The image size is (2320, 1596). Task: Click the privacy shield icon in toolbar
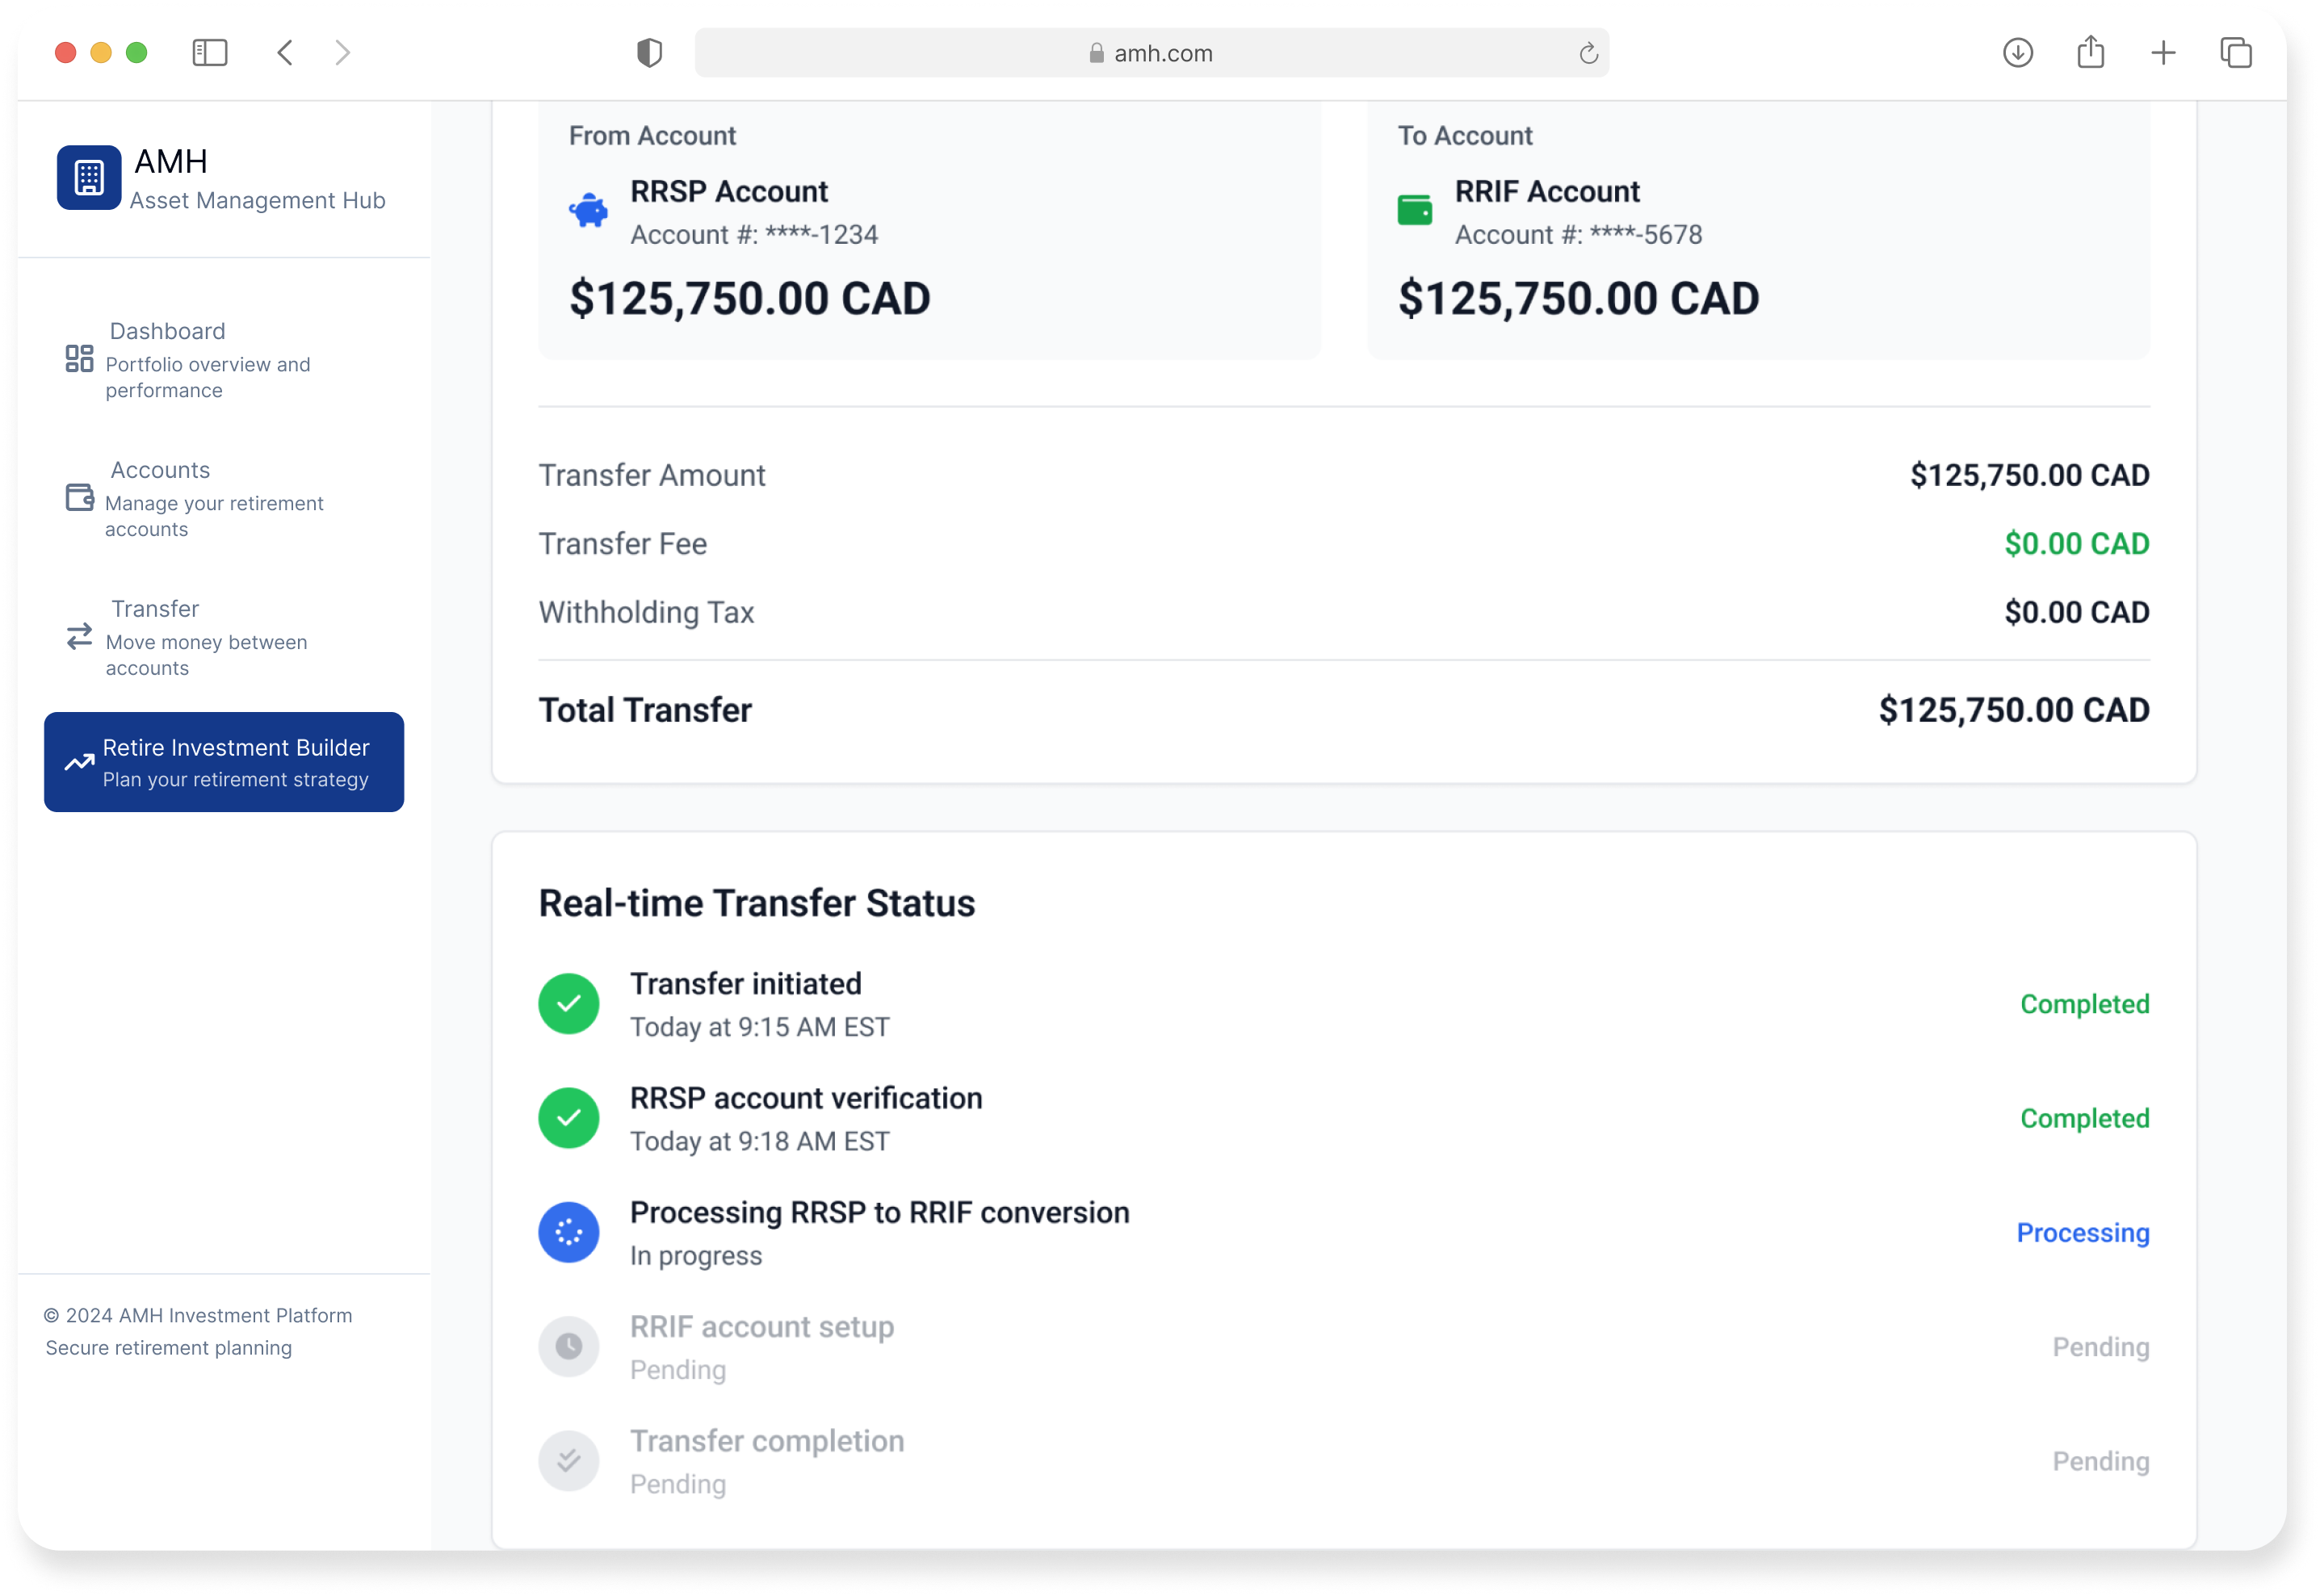point(650,53)
